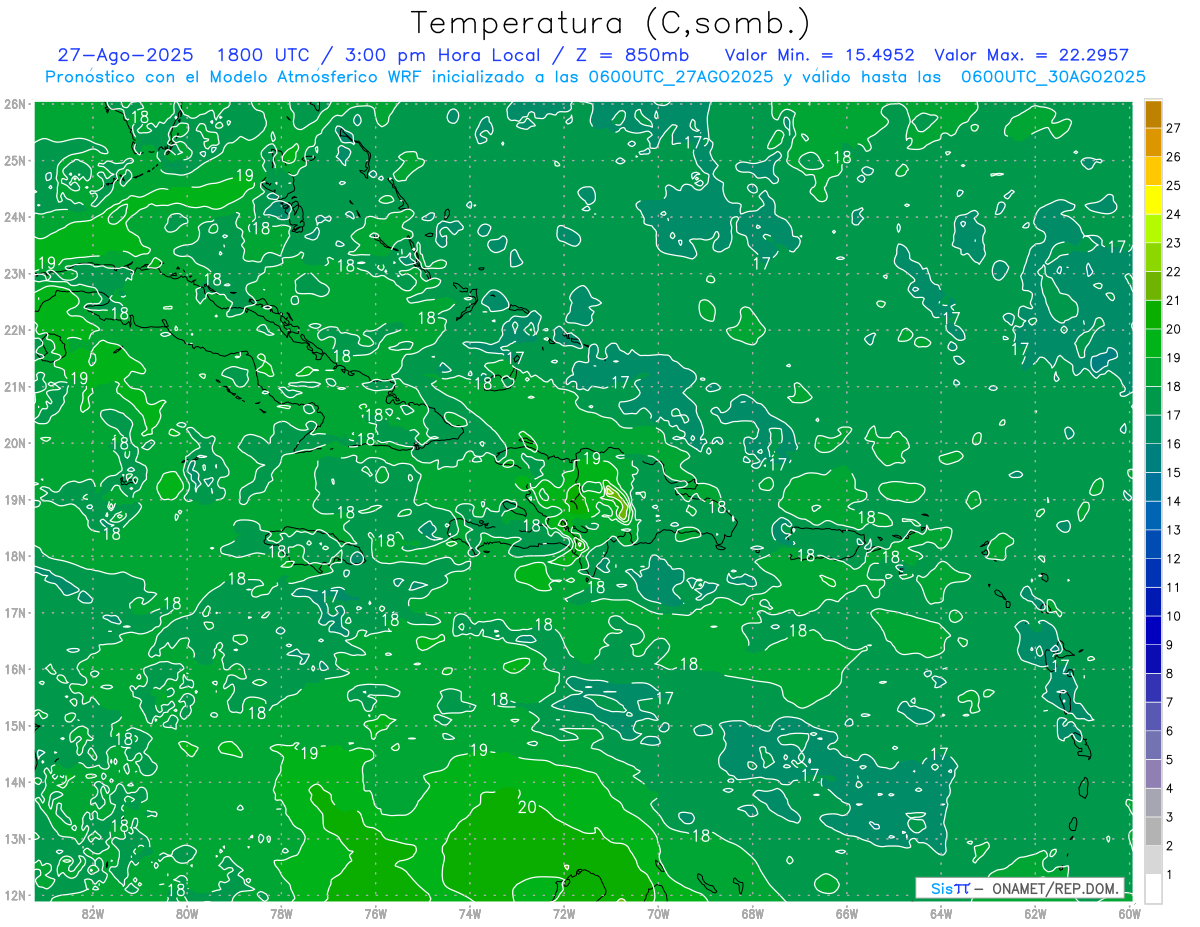Click the "21N" latitude axis label
The width and height of the screenshot is (1200, 927).
tap(15, 386)
